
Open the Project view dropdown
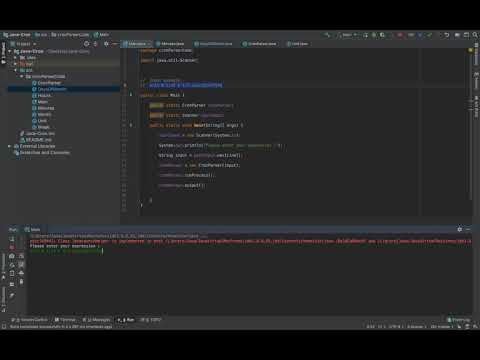pos(23,44)
